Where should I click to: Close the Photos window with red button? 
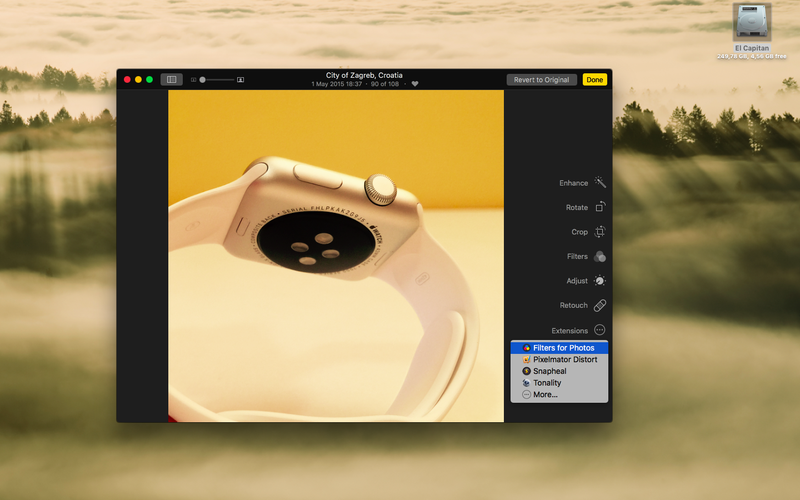127,80
